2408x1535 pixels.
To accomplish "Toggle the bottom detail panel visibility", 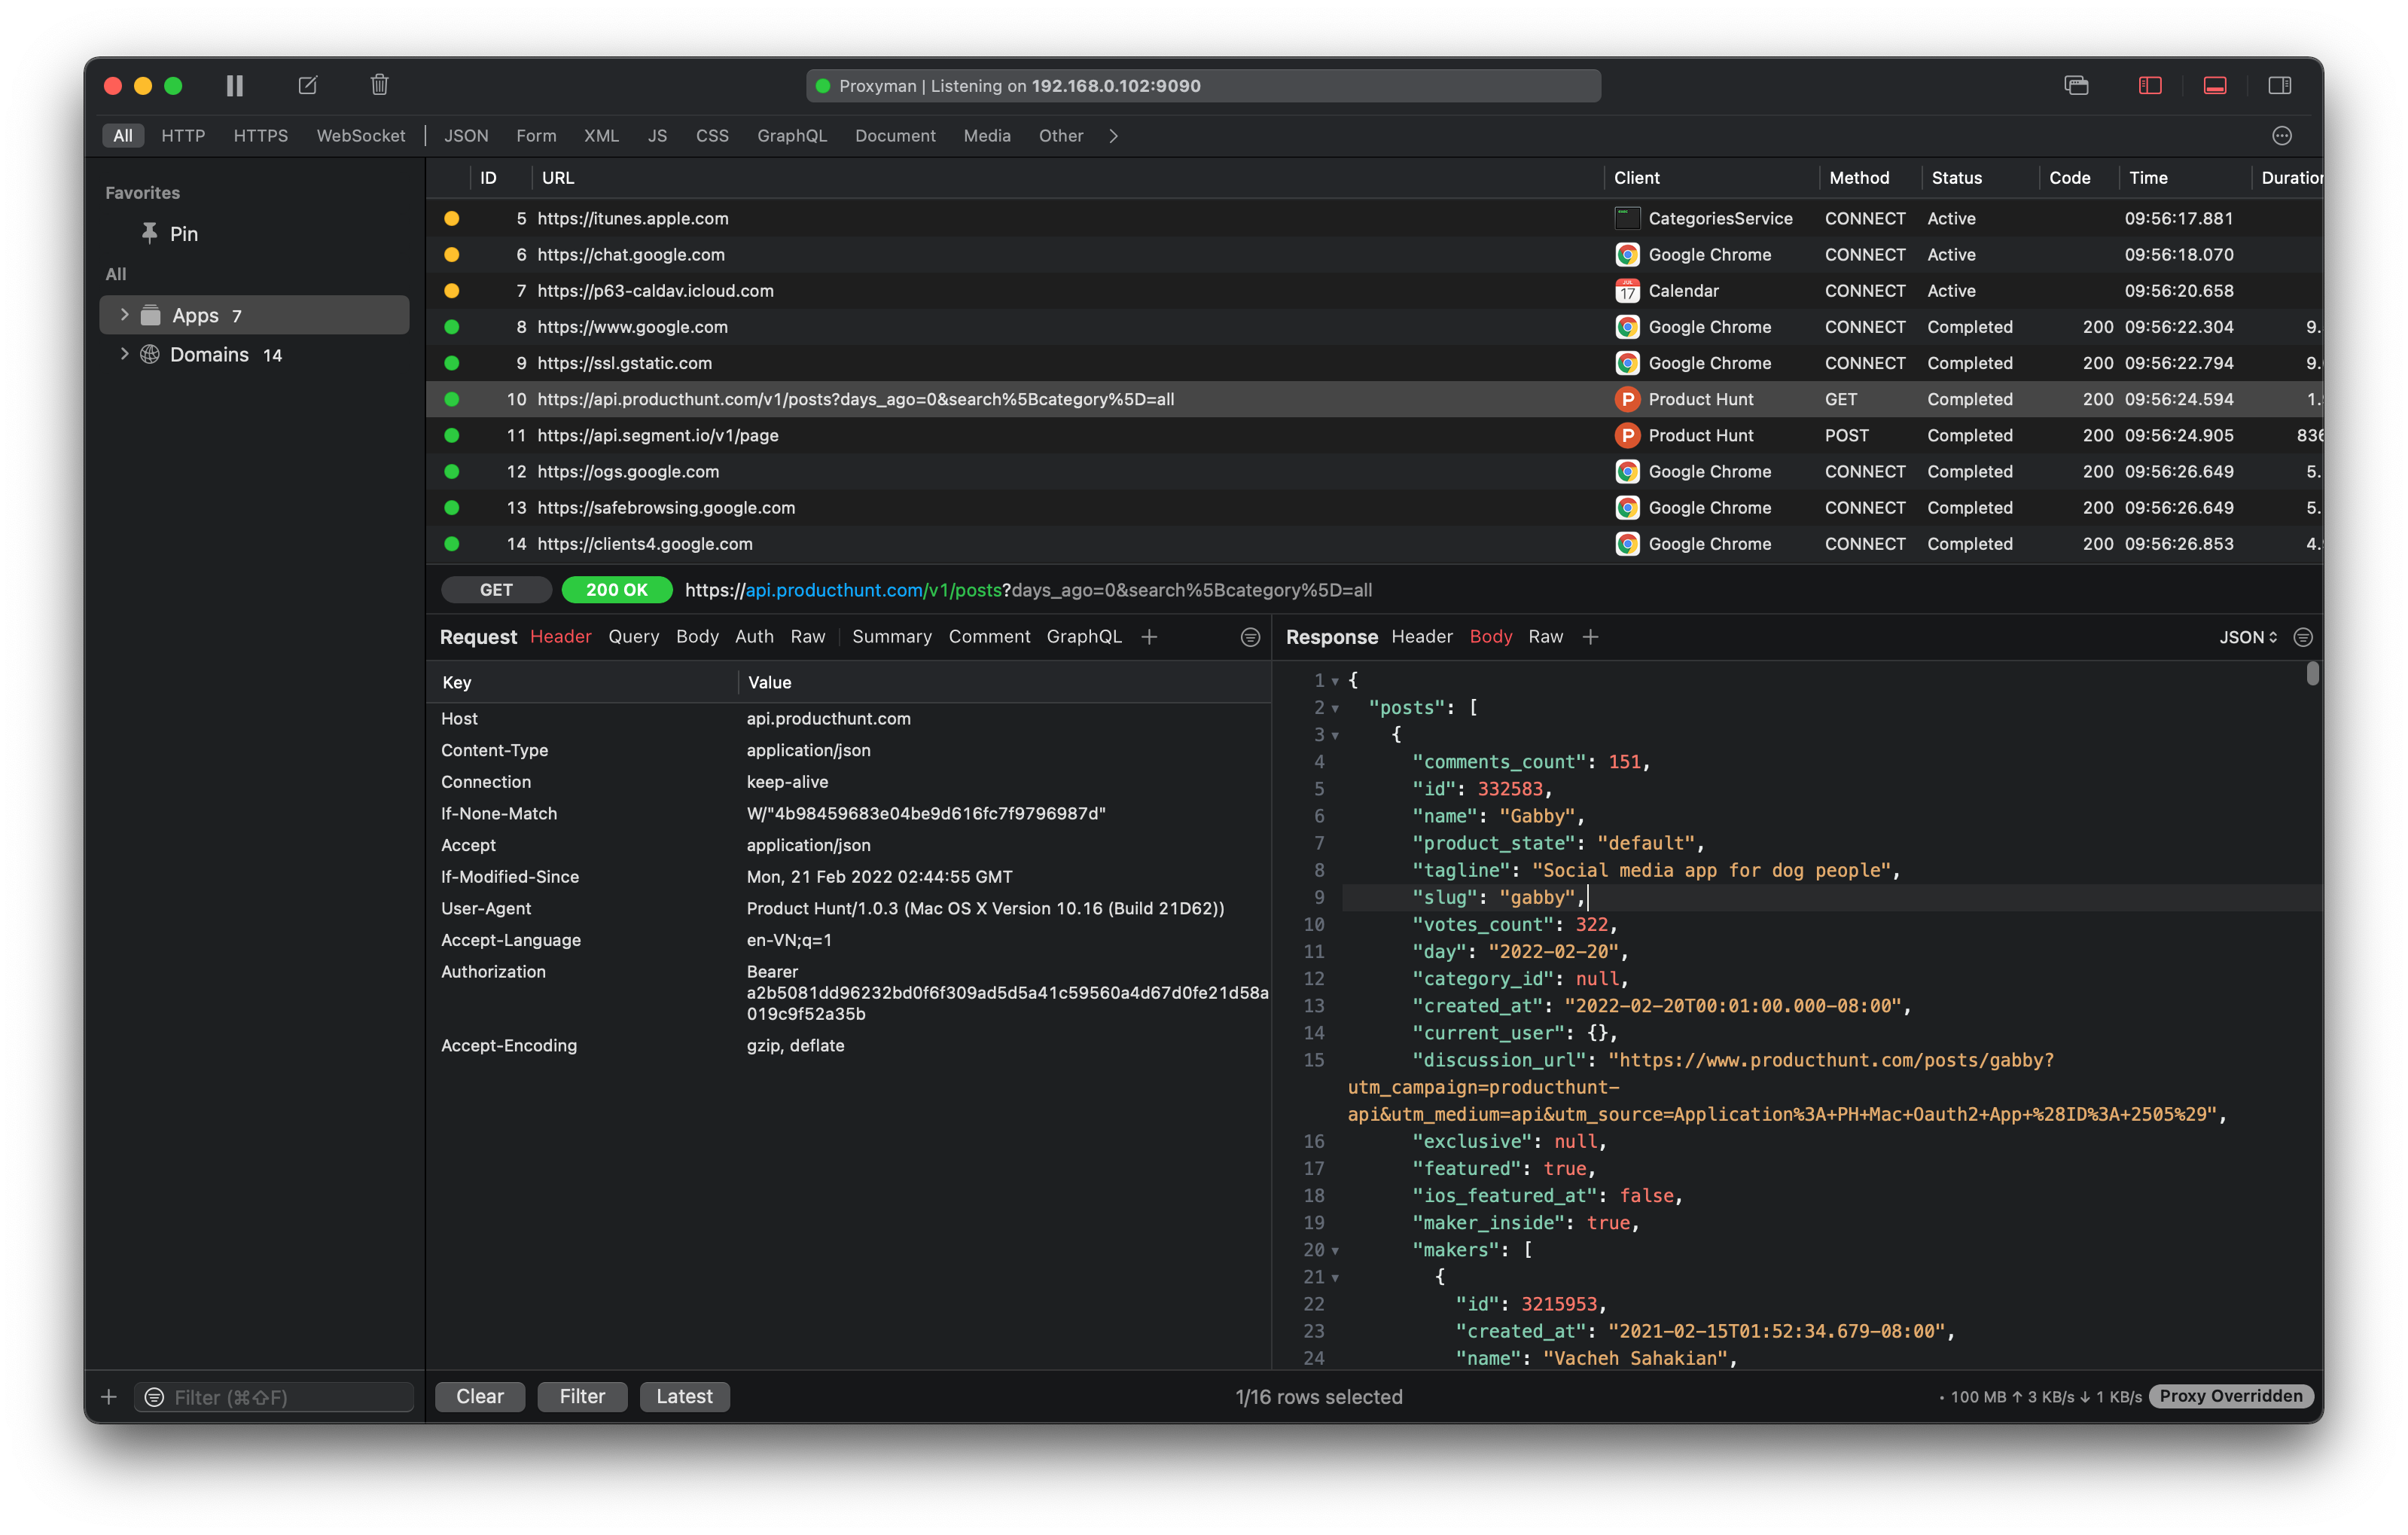I will pyautogui.click(x=2214, y=85).
